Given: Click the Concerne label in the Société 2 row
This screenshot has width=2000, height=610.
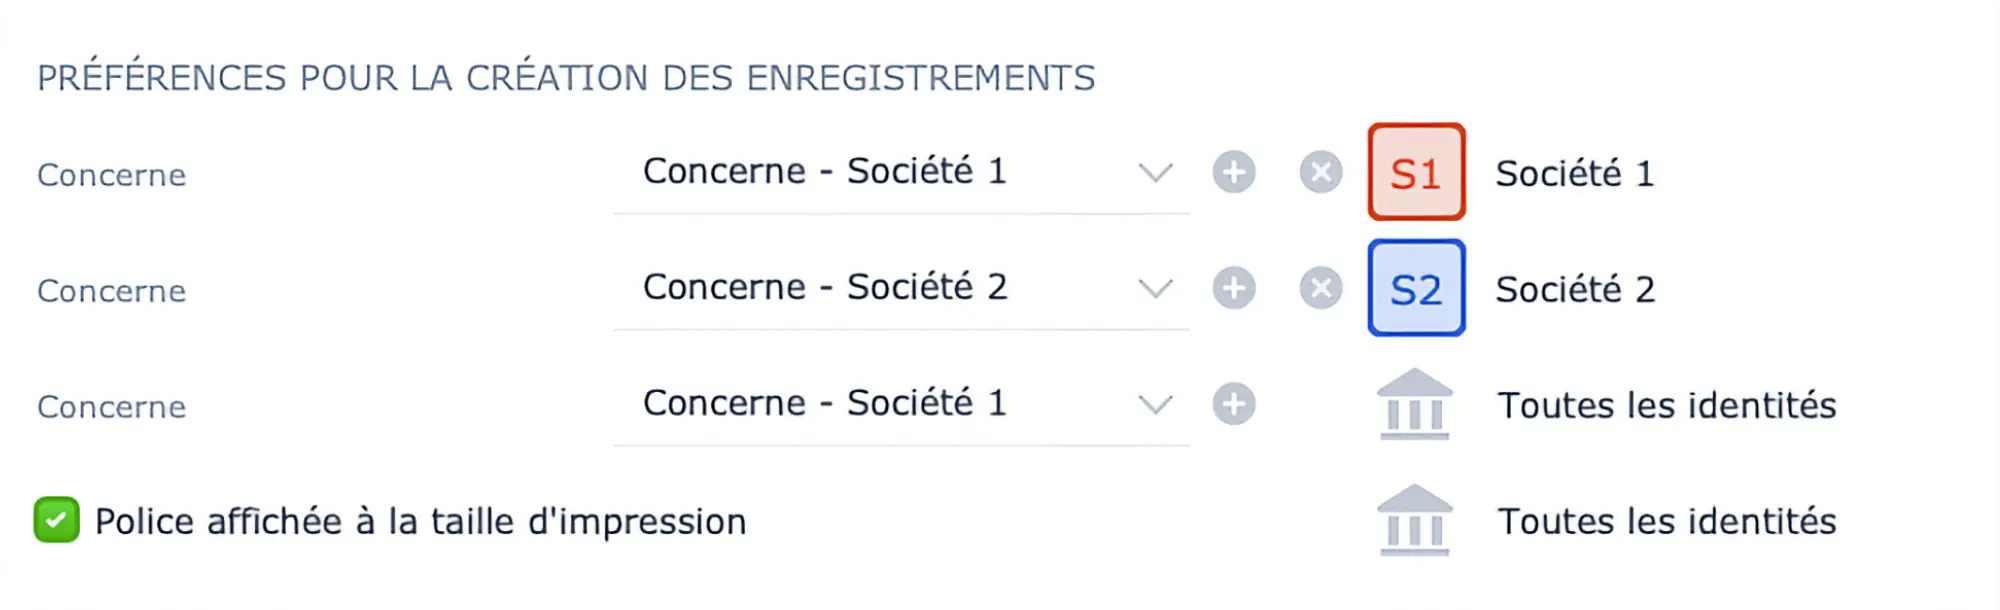Looking at the screenshot, I should coord(112,291).
